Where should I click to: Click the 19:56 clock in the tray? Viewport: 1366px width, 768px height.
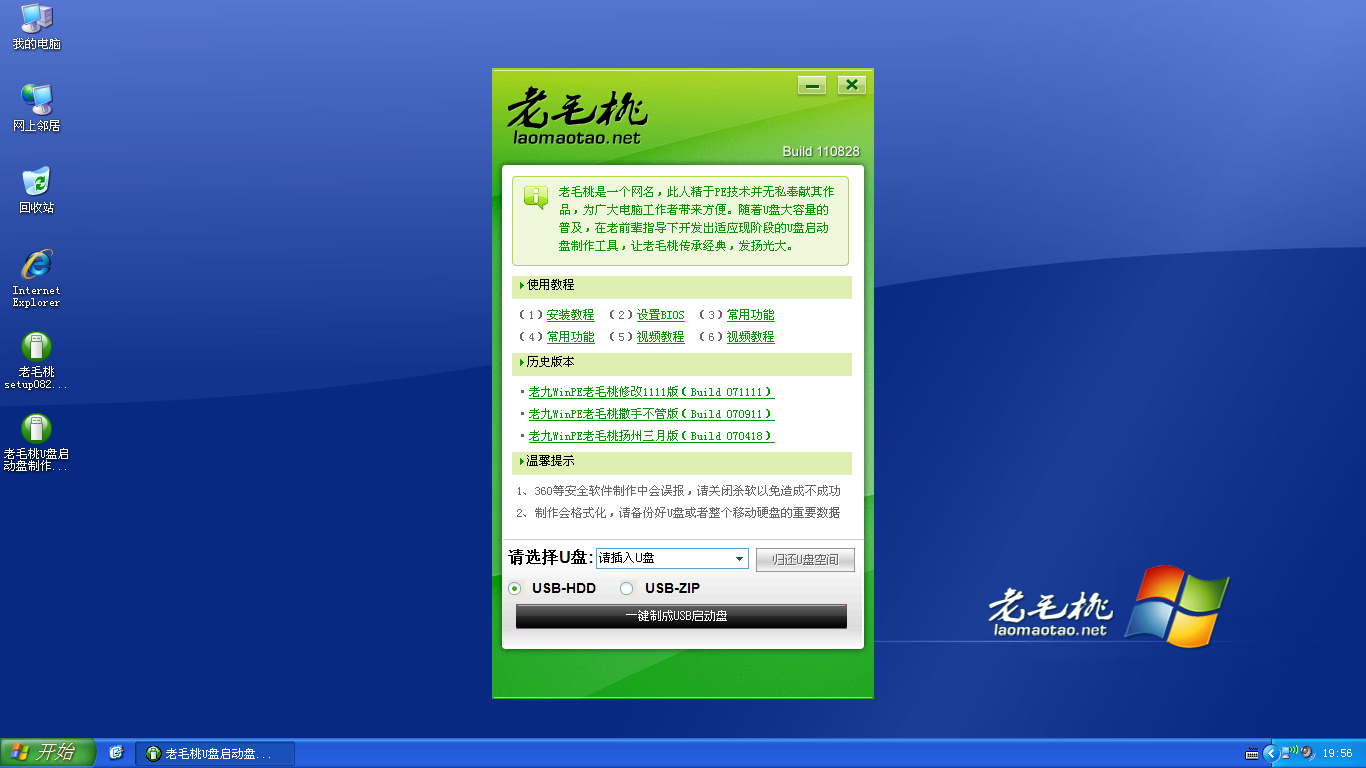(1337, 753)
